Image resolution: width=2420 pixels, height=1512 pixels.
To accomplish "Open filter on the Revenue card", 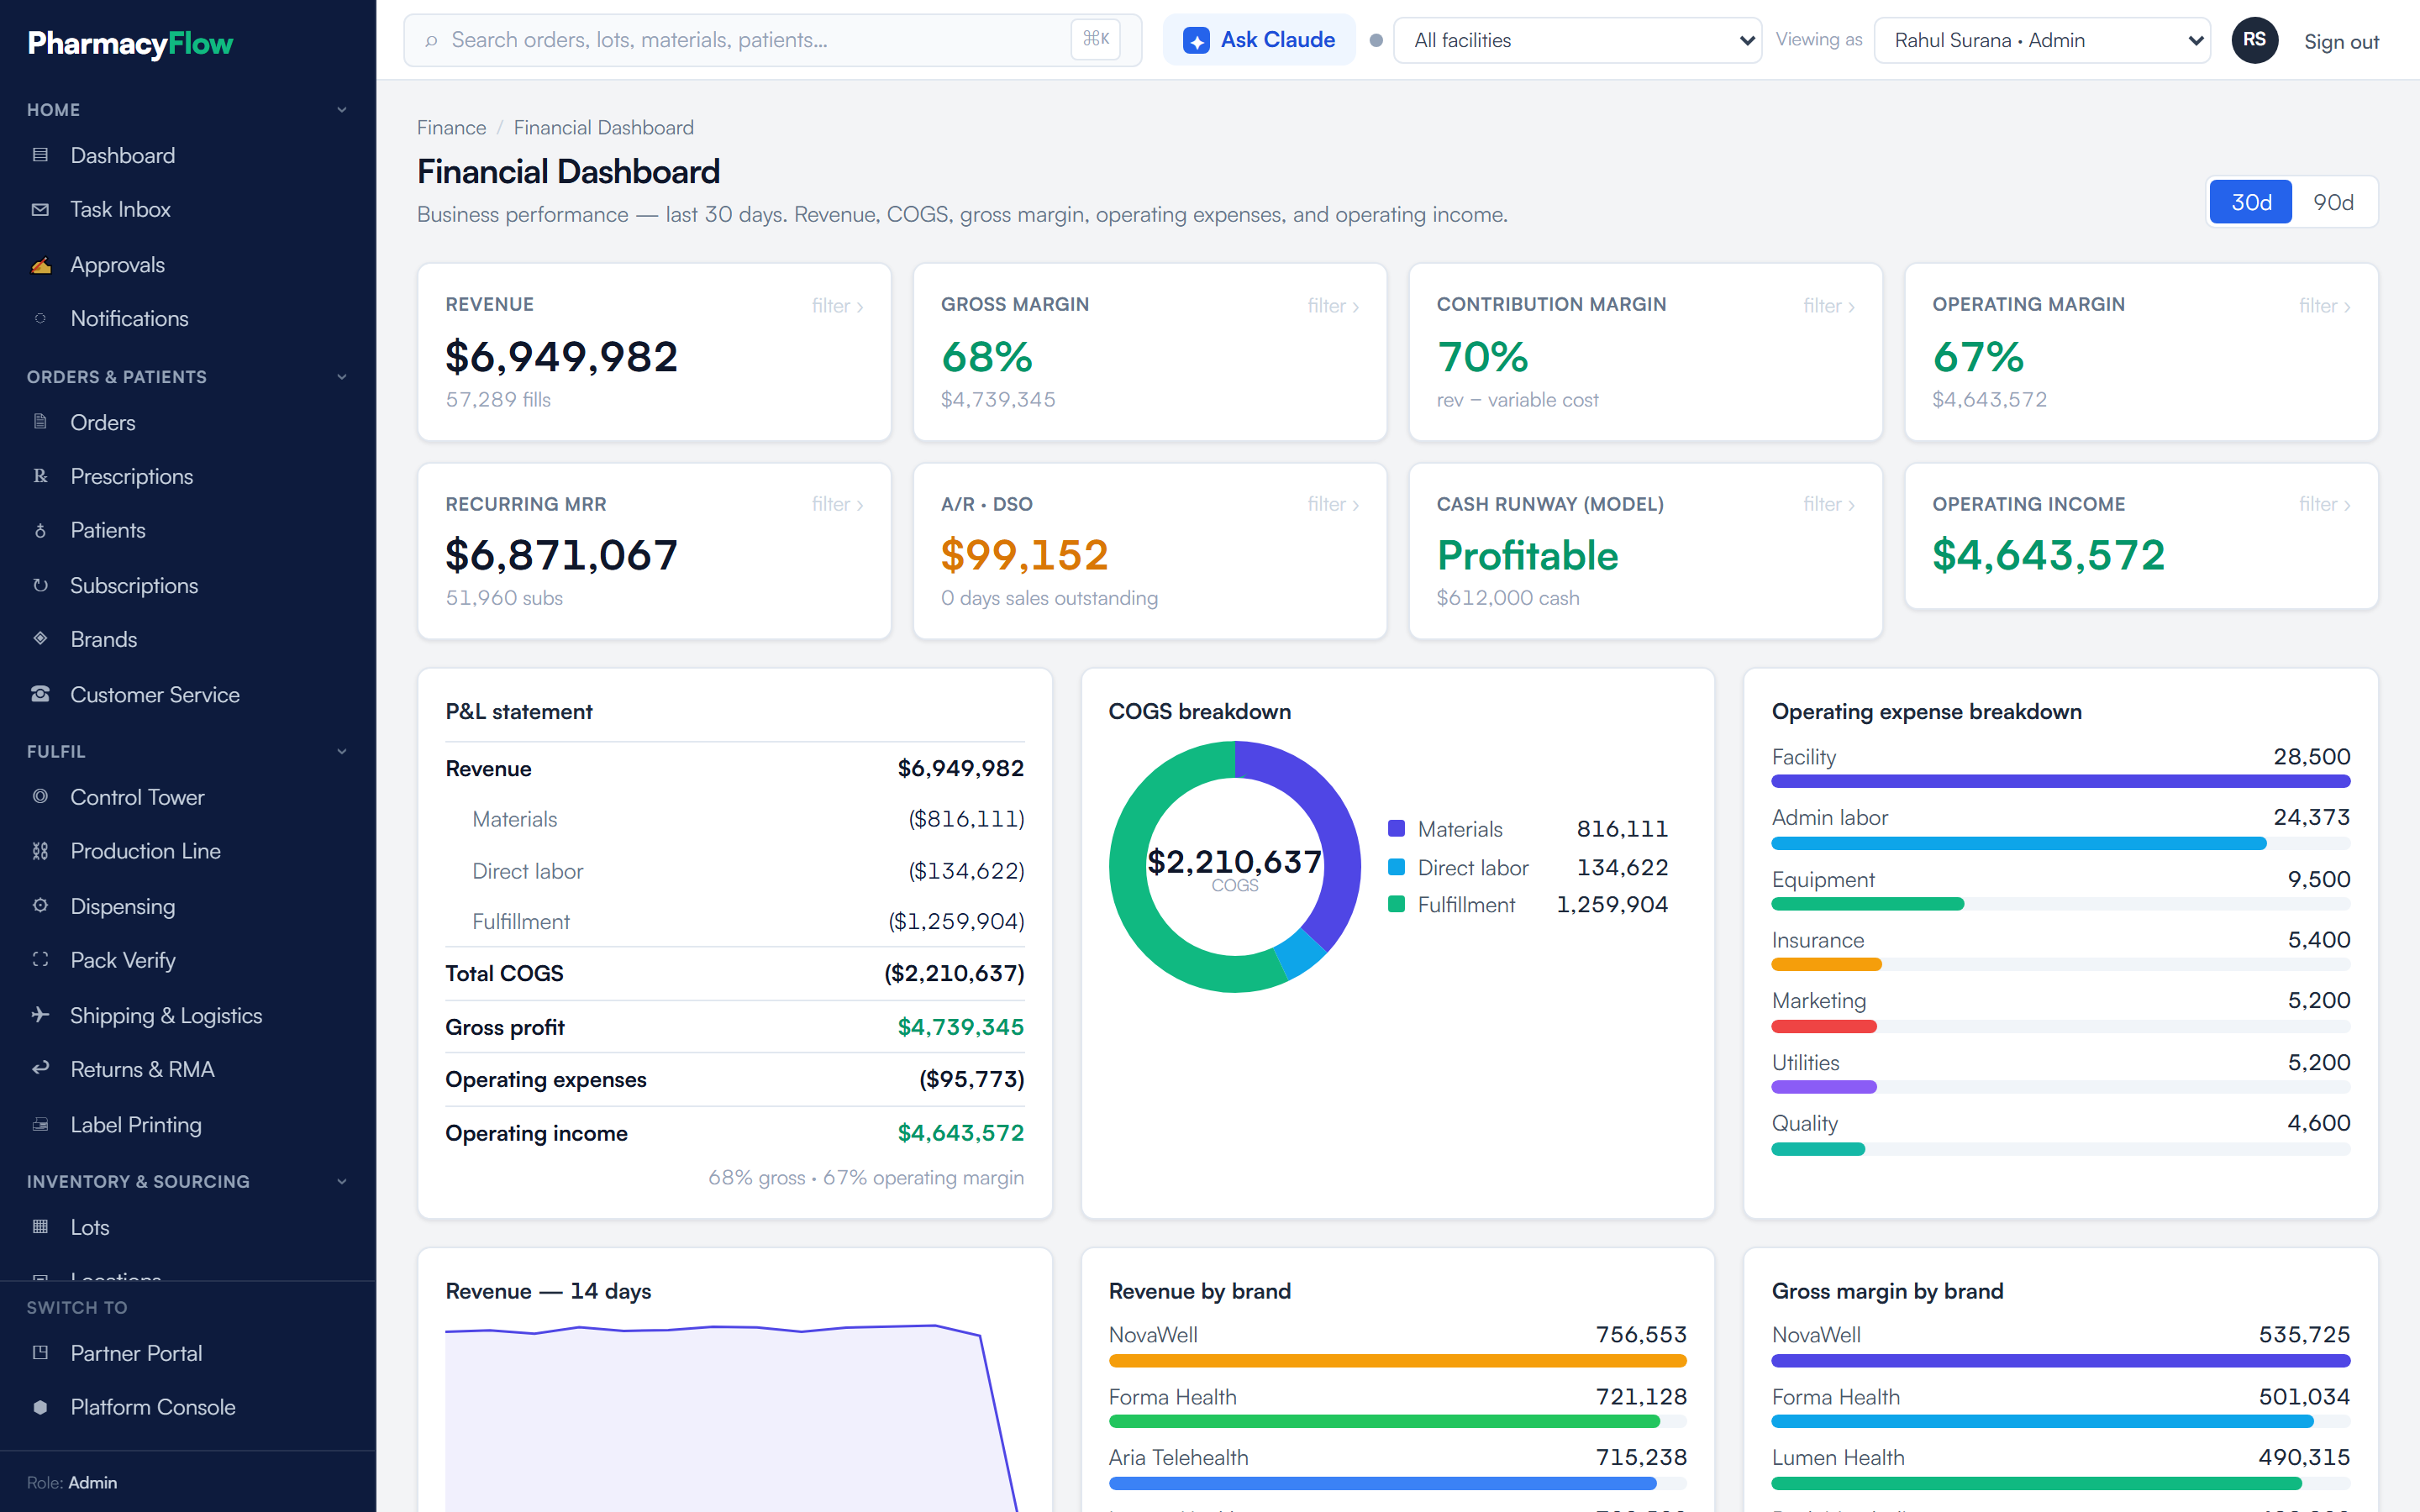I will point(837,306).
